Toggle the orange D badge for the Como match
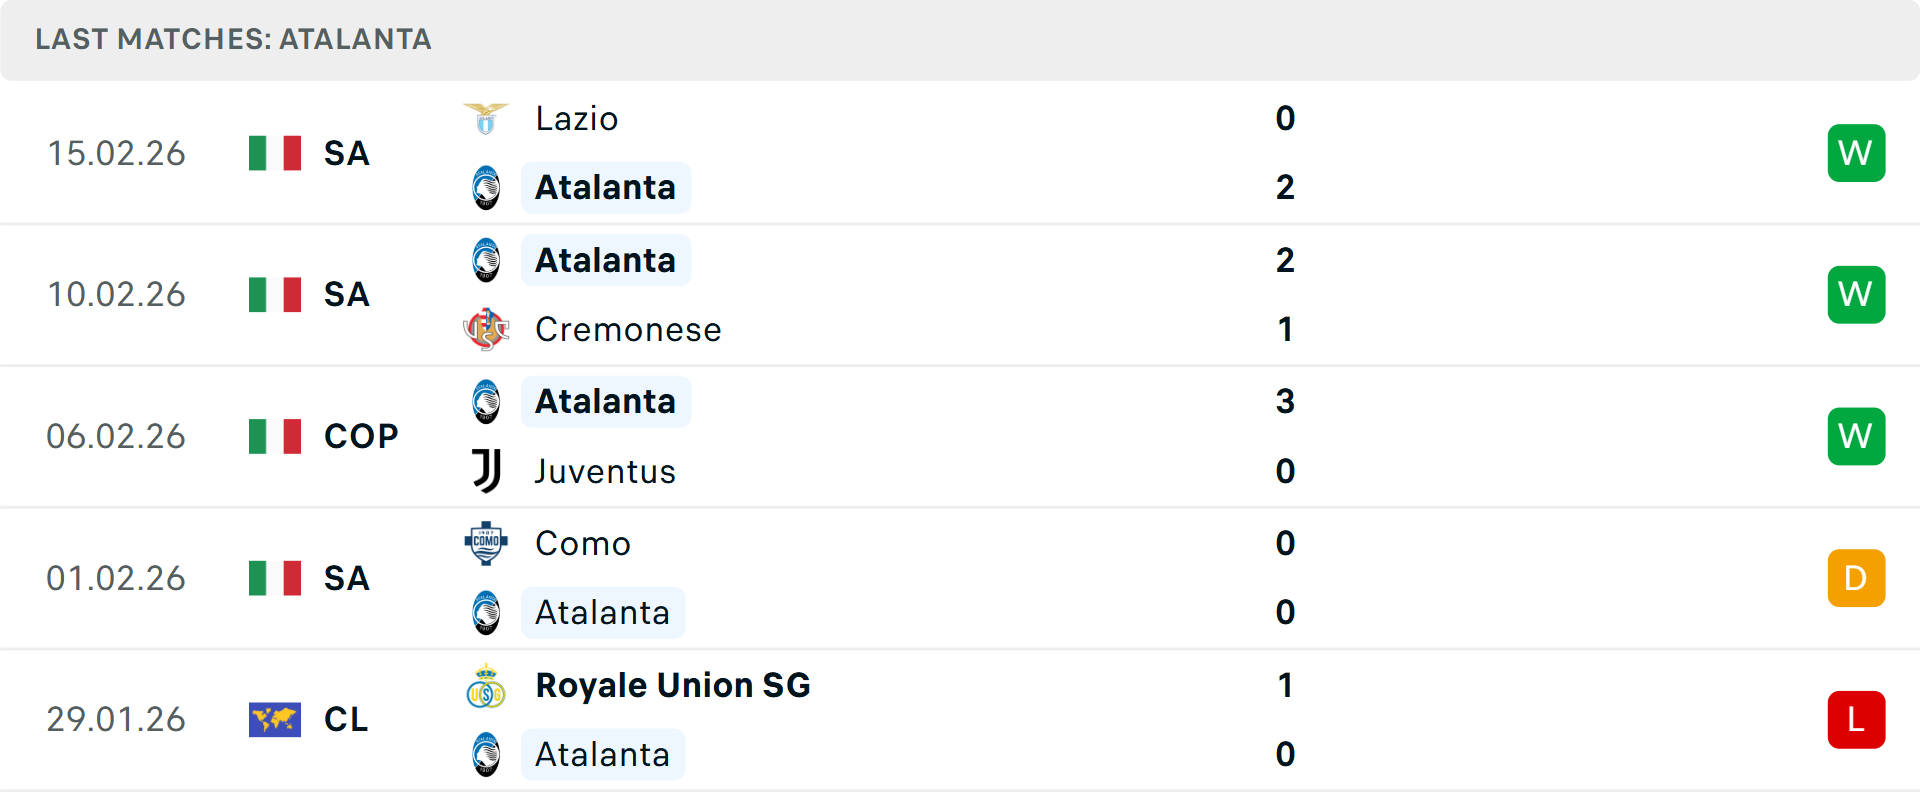This screenshot has width=1920, height=792. tap(1856, 578)
